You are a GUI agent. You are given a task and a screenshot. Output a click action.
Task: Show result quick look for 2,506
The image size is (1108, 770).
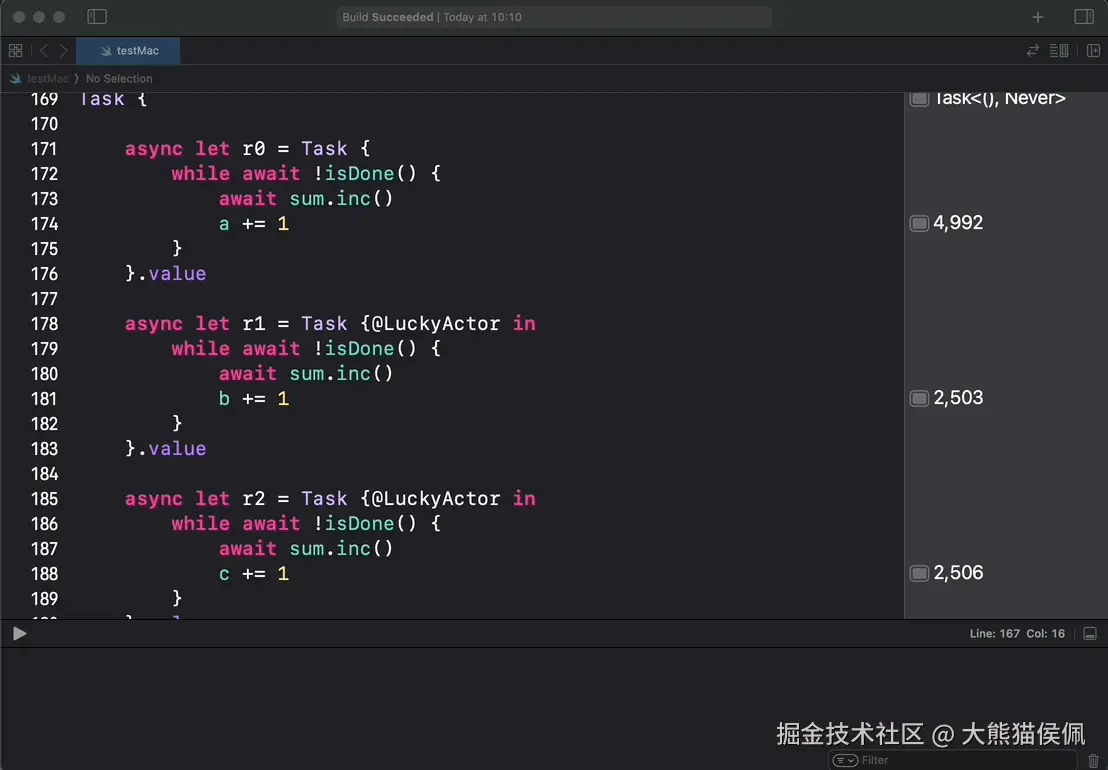pos(919,573)
